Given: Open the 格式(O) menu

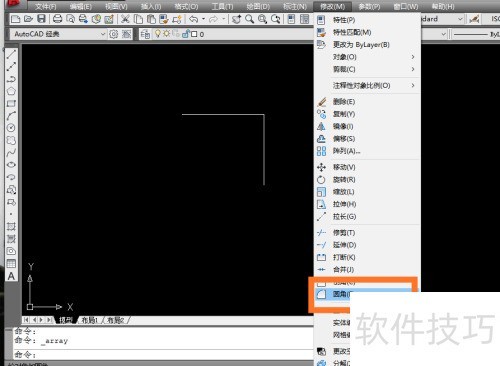Looking at the screenshot, I should pos(186,6).
